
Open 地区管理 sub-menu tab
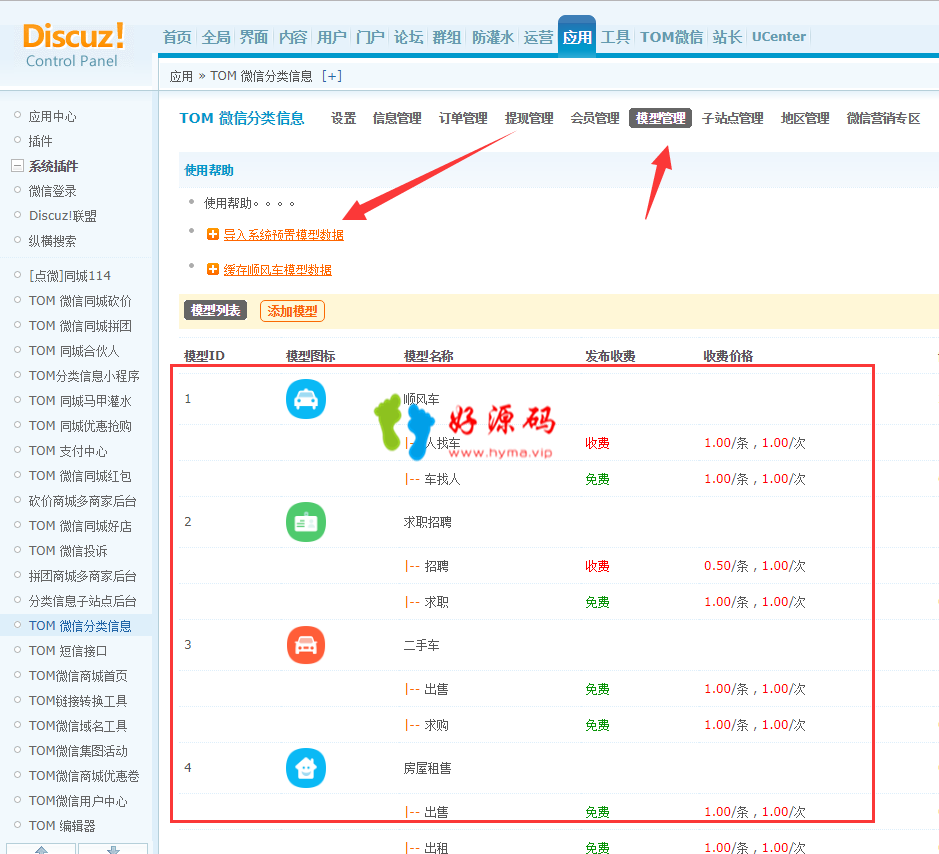[805, 119]
